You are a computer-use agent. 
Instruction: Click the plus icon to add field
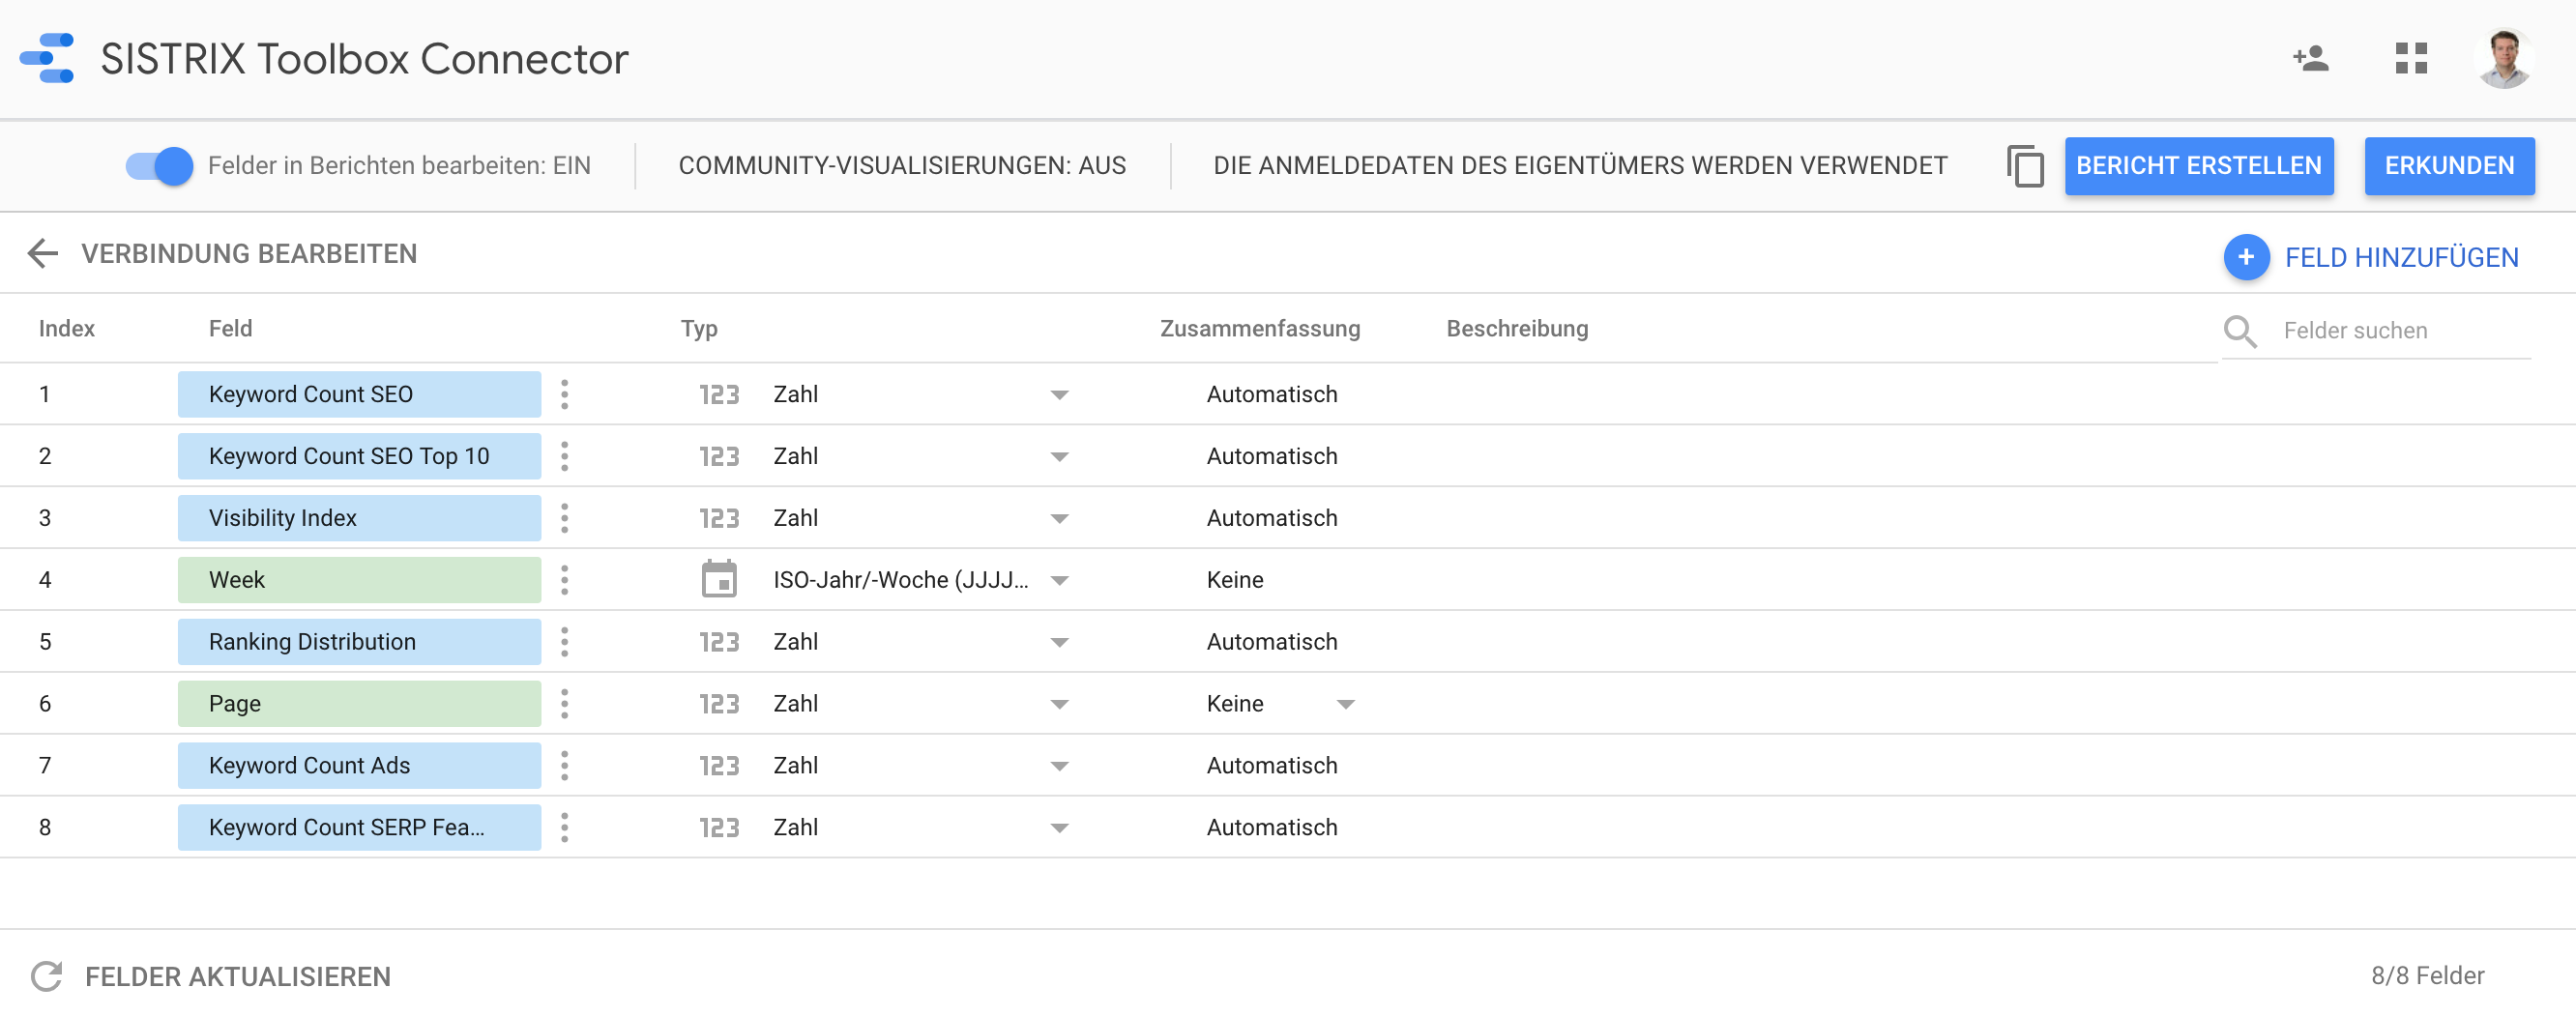click(2245, 258)
